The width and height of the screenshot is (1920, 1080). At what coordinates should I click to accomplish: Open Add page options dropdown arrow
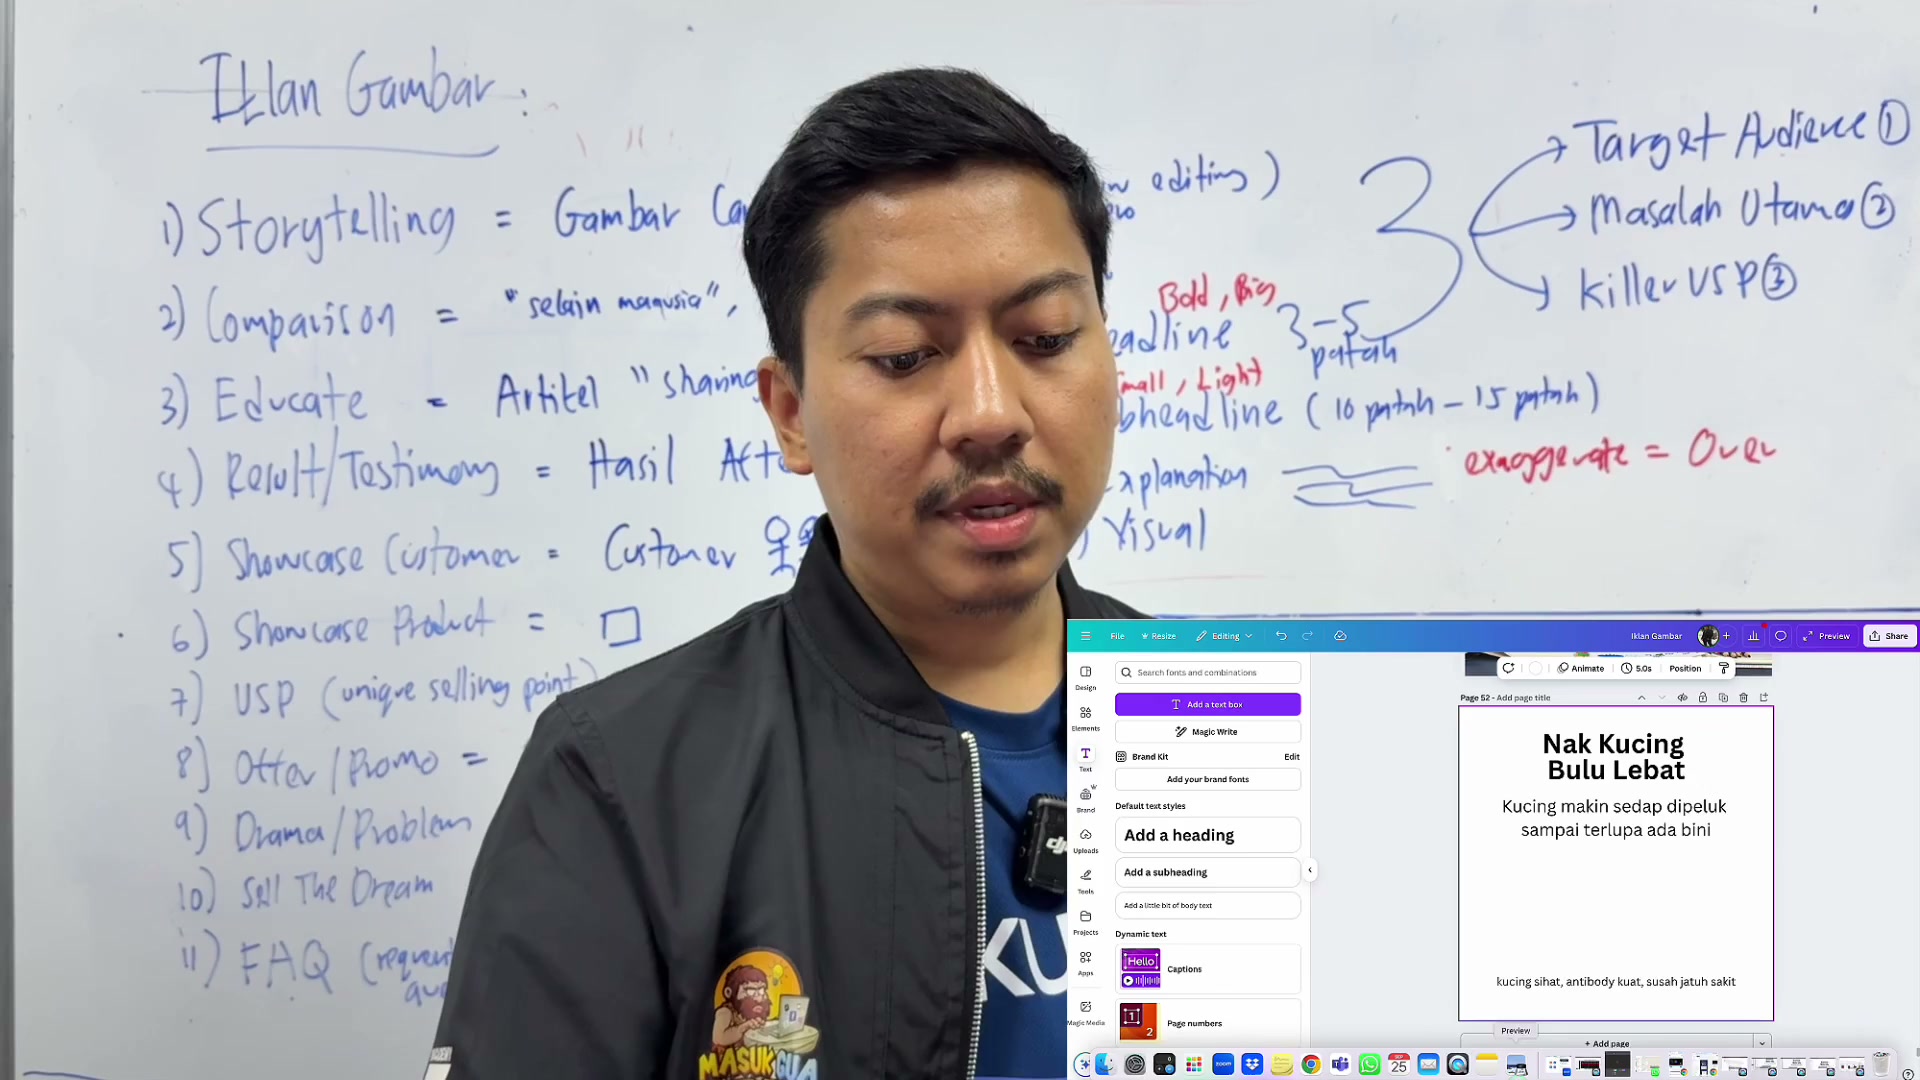pos(1762,1043)
